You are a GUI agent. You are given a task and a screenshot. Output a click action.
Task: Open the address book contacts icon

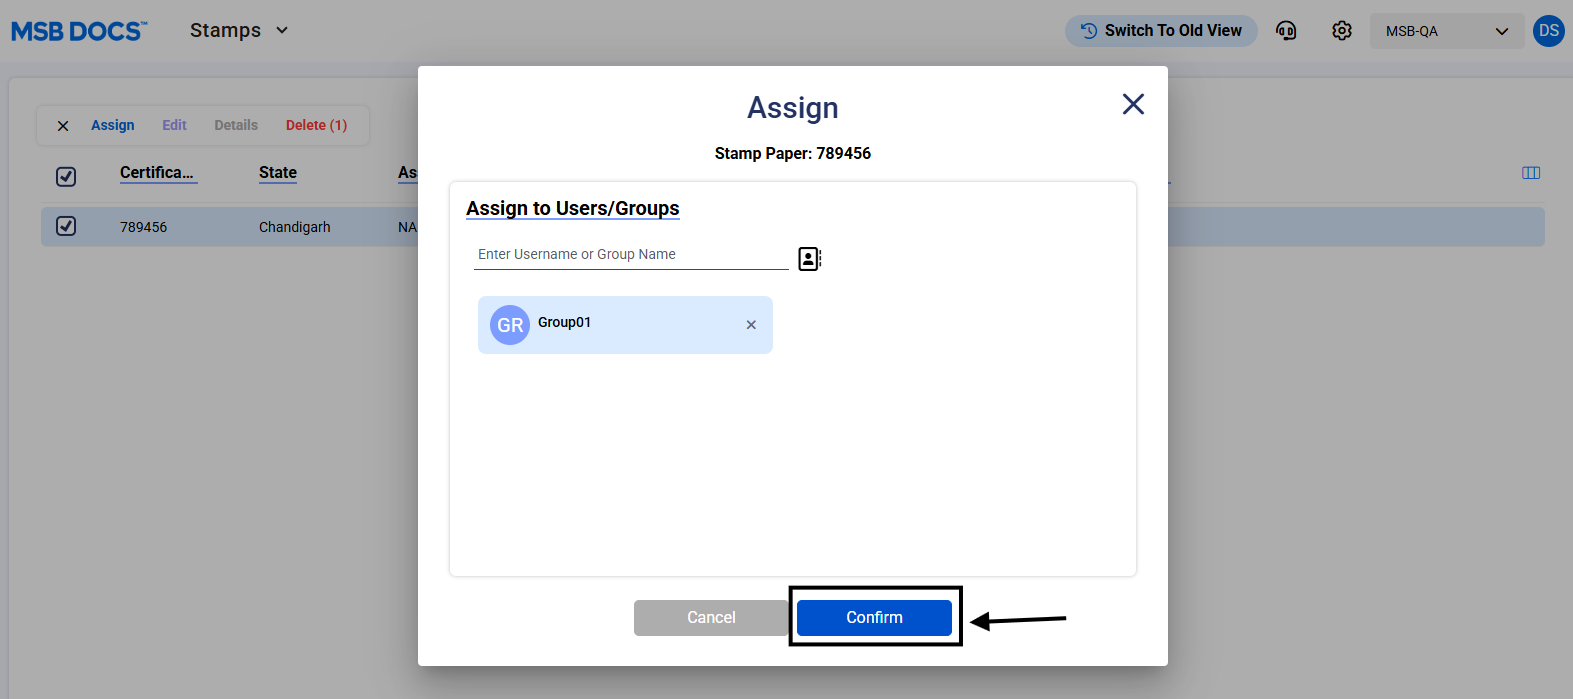tap(809, 259)
